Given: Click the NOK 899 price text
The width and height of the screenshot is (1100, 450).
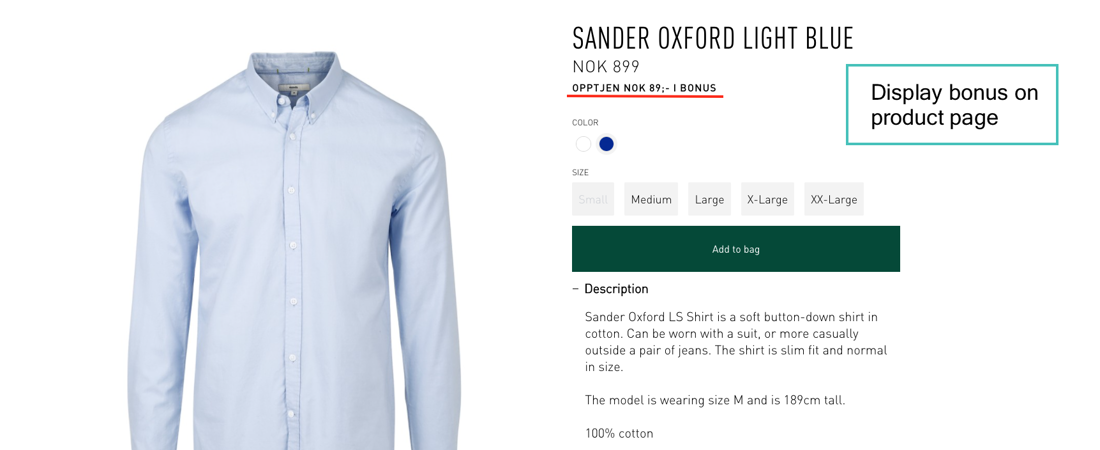Looking at the screenshot, I should pyautogui.click(x=606, y=67).
